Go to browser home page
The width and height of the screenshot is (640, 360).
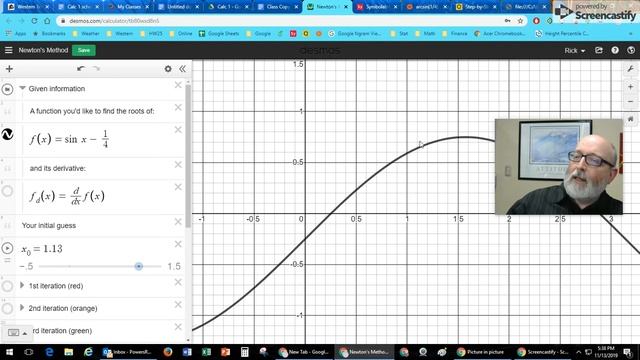(x=47, y=20)
